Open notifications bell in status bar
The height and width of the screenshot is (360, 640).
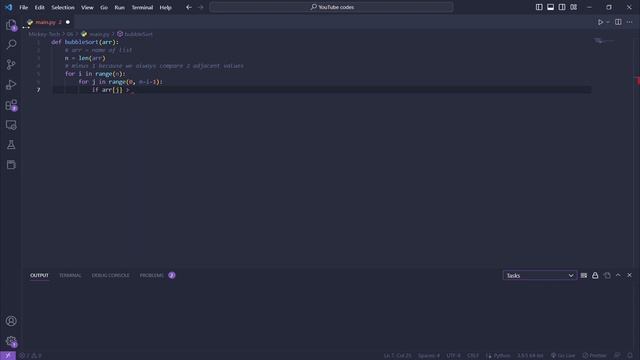(630, 356)
